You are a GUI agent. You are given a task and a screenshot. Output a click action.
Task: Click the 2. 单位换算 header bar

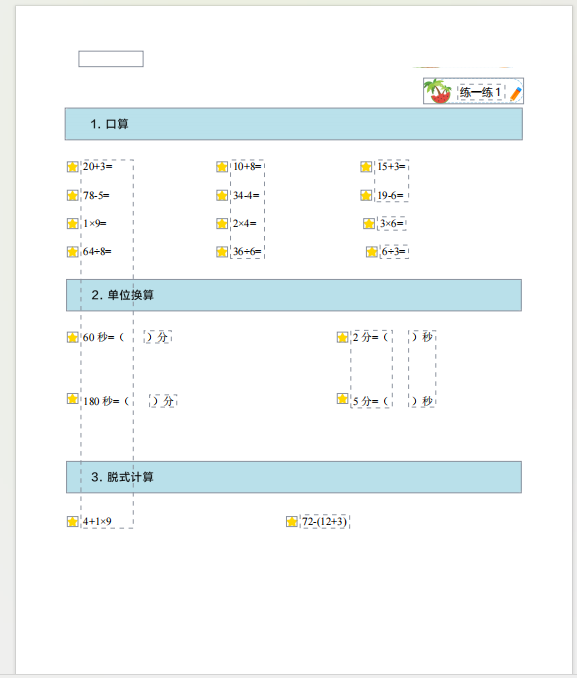[x=294, y=295]
